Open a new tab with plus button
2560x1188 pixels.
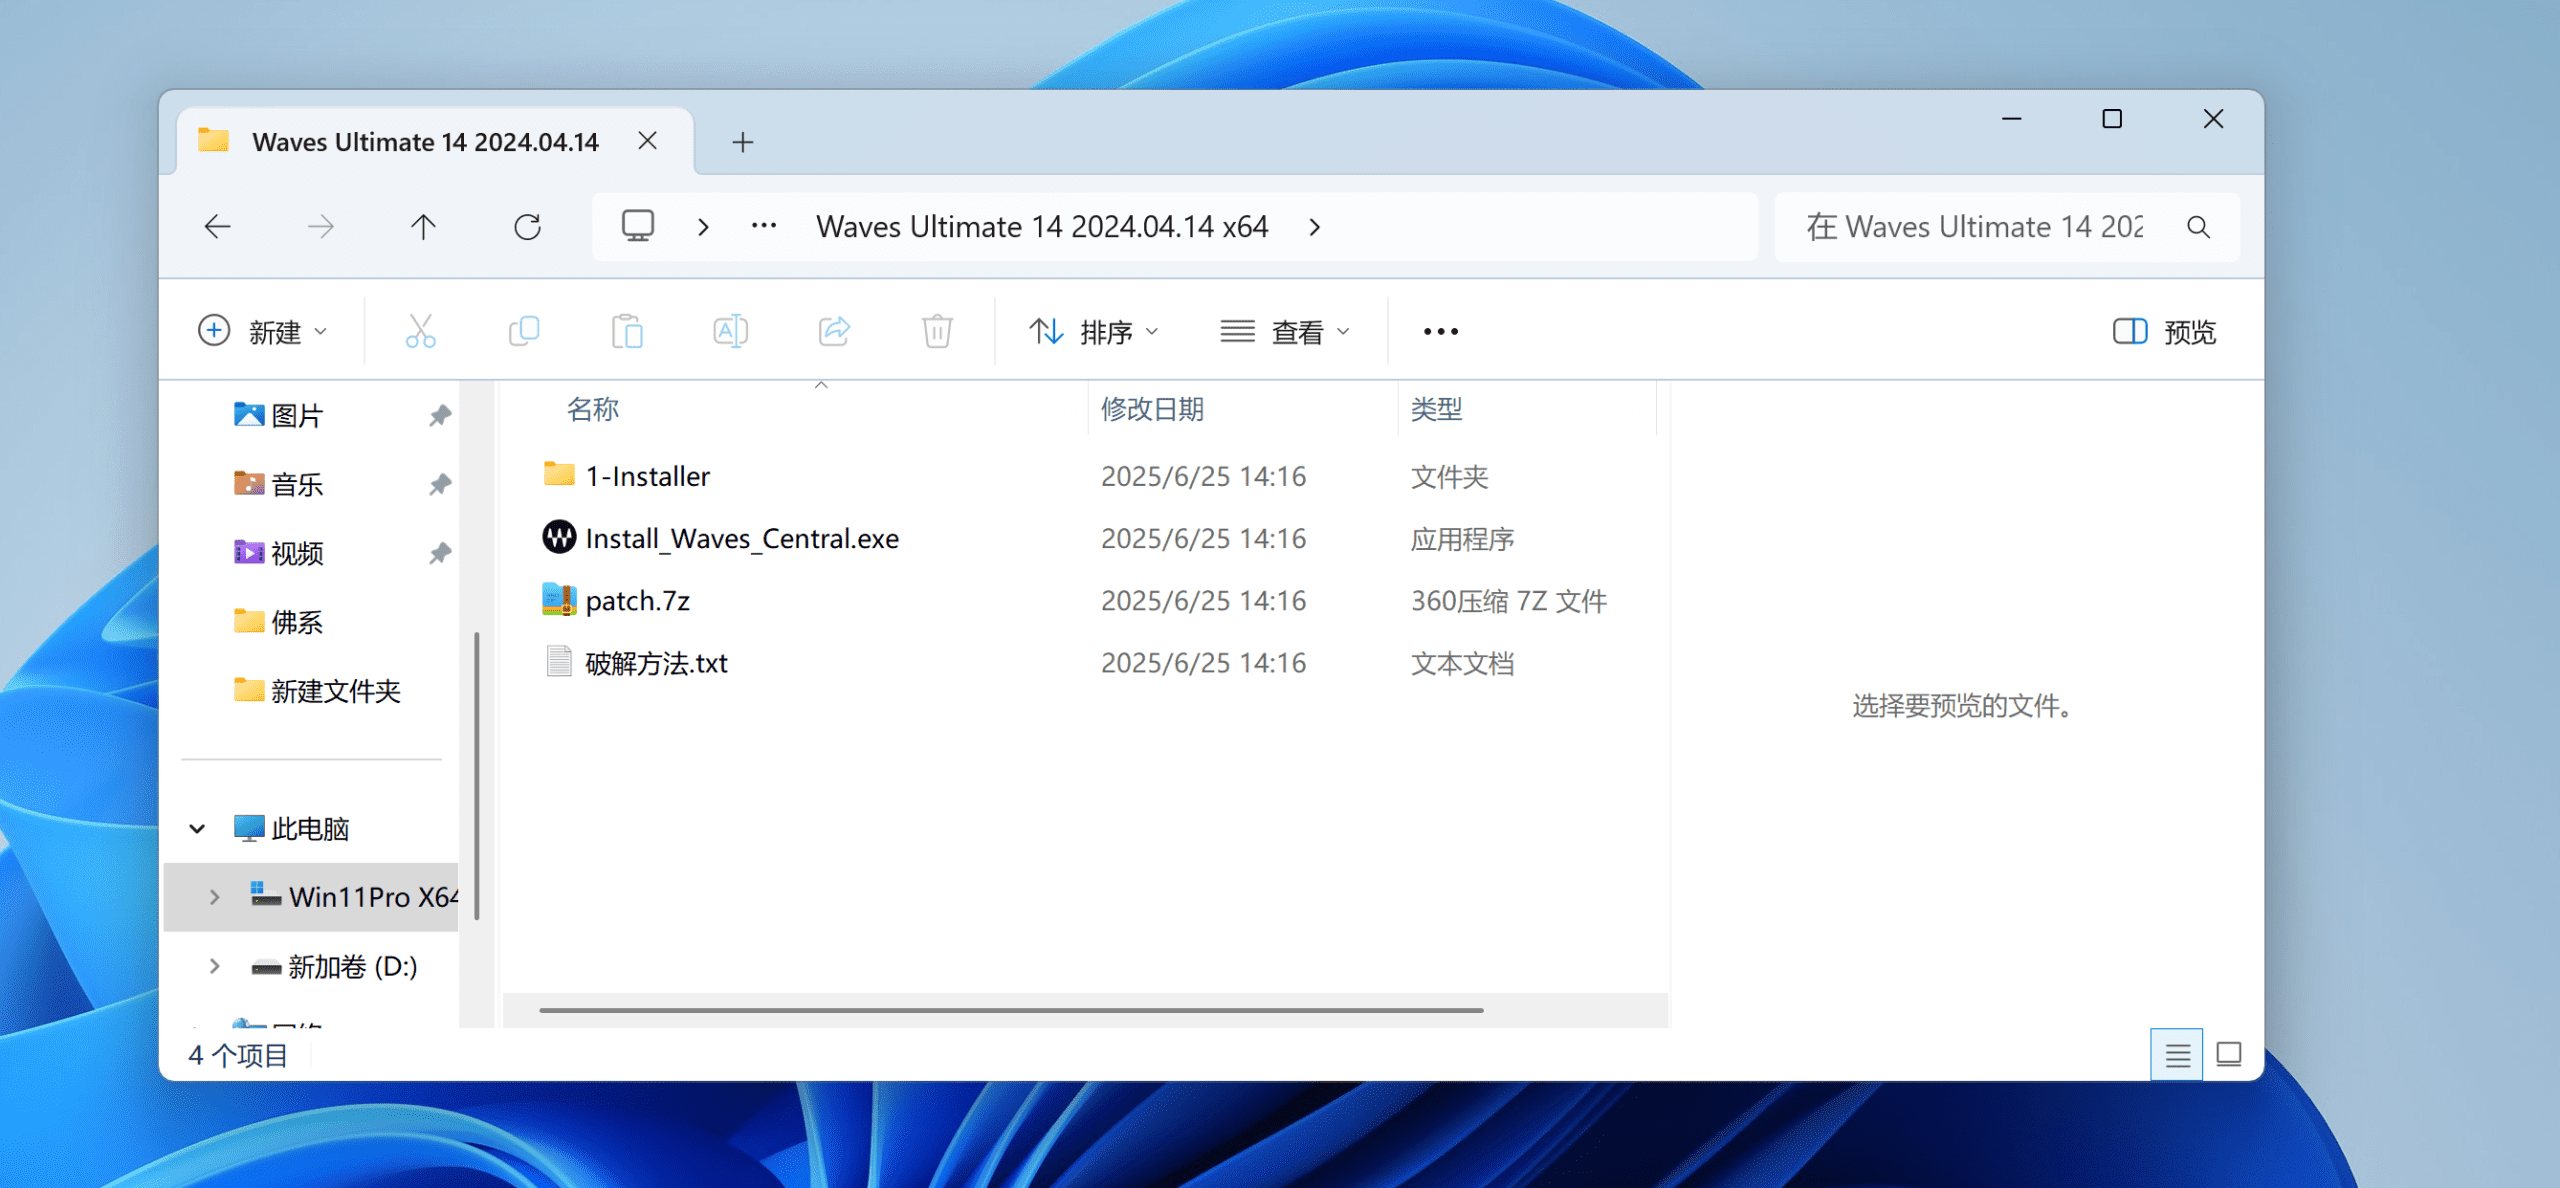coord(742,142)
